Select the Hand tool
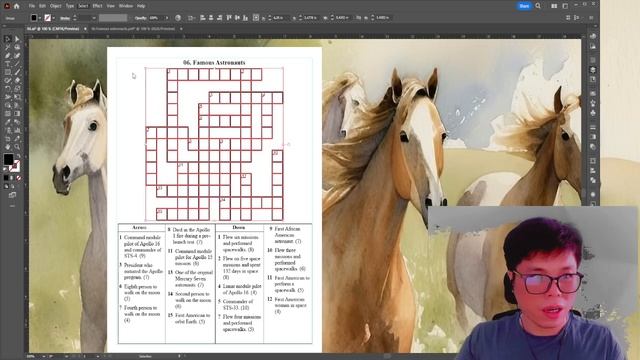The height and width of the screenshot is (360, 640). click(x=7, y=146)
